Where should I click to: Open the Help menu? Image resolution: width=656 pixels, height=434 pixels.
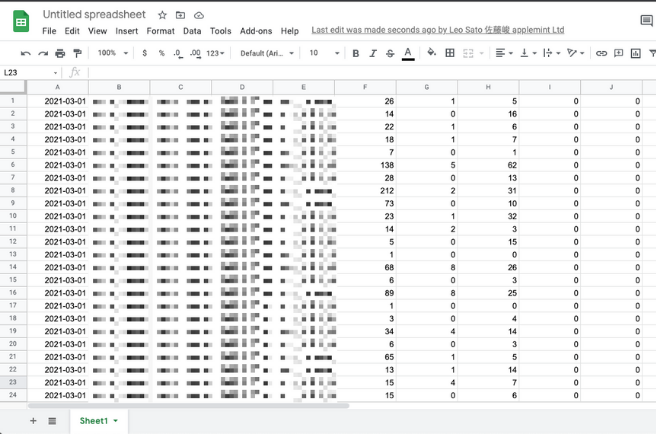290,31
